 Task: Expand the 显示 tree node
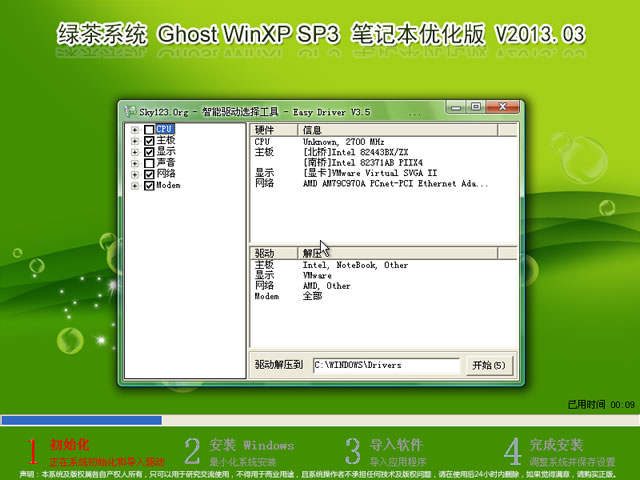pyautogui.click(x=135, y=152)
